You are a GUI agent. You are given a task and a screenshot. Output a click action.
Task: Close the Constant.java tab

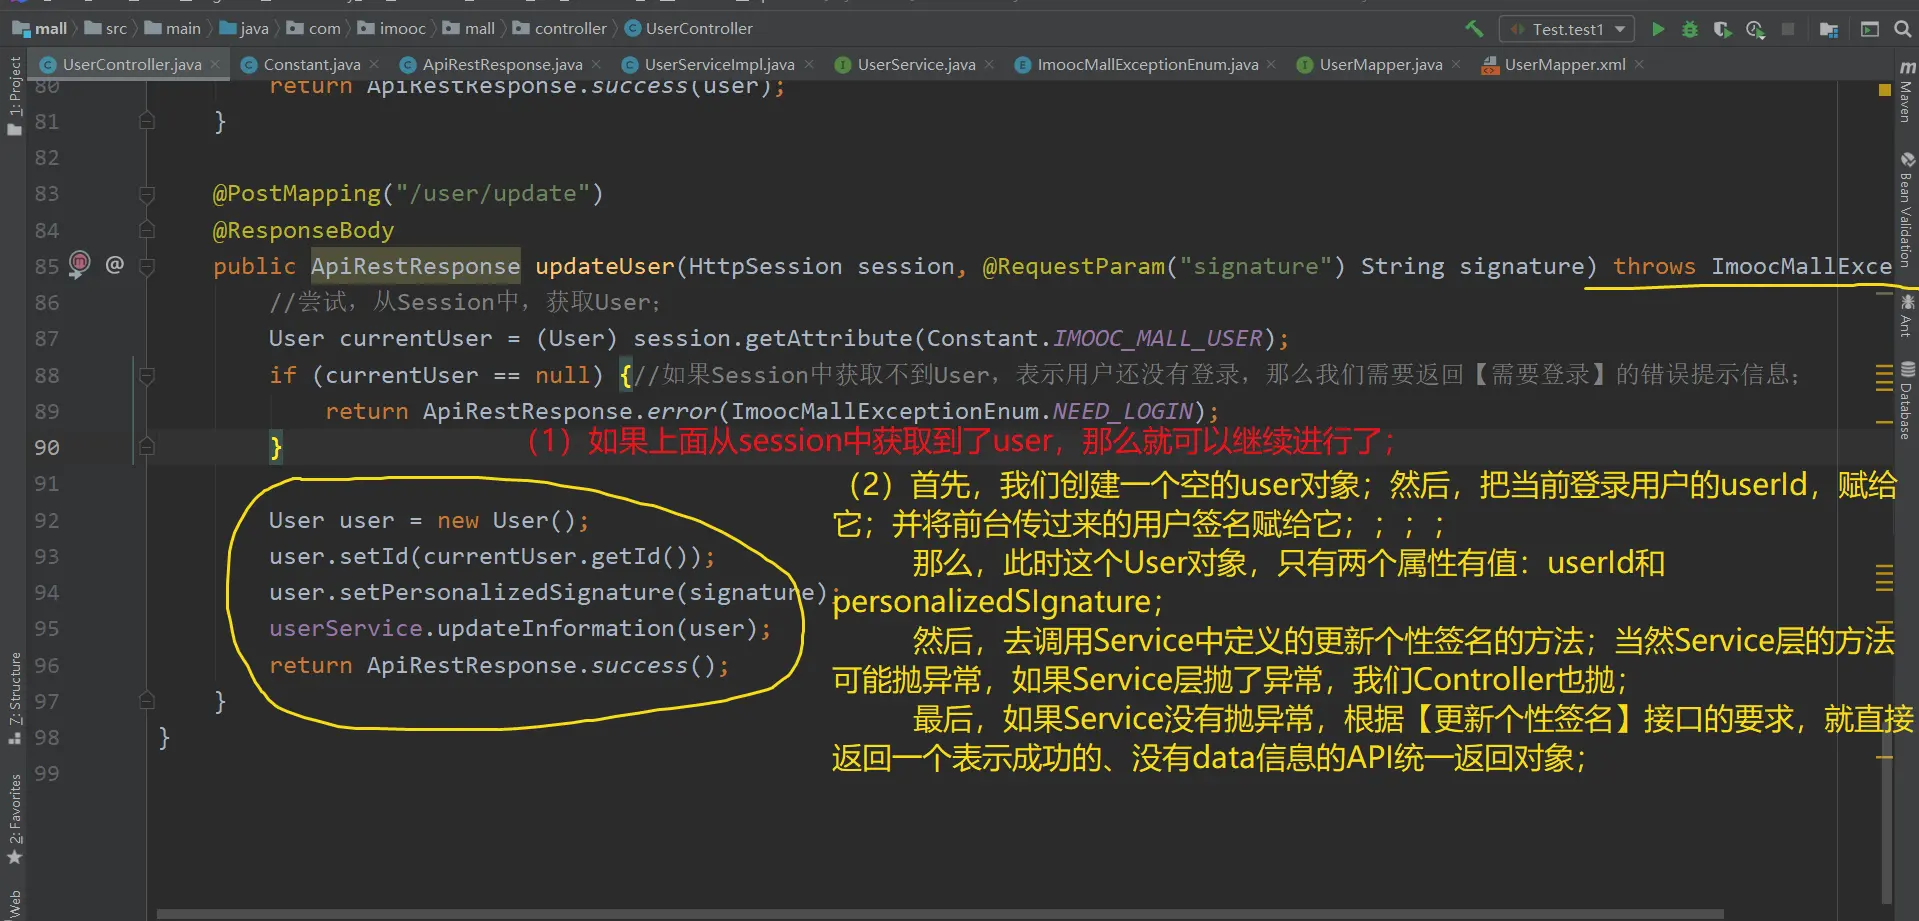click(374, 65)
